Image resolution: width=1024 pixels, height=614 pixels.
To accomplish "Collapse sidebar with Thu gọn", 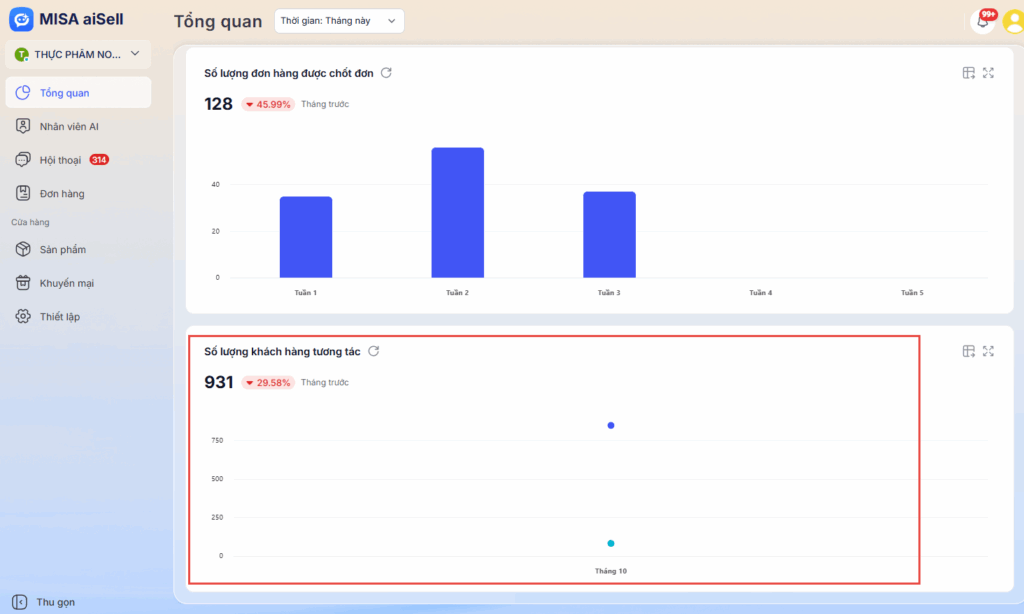I will (x=45, y=602).
